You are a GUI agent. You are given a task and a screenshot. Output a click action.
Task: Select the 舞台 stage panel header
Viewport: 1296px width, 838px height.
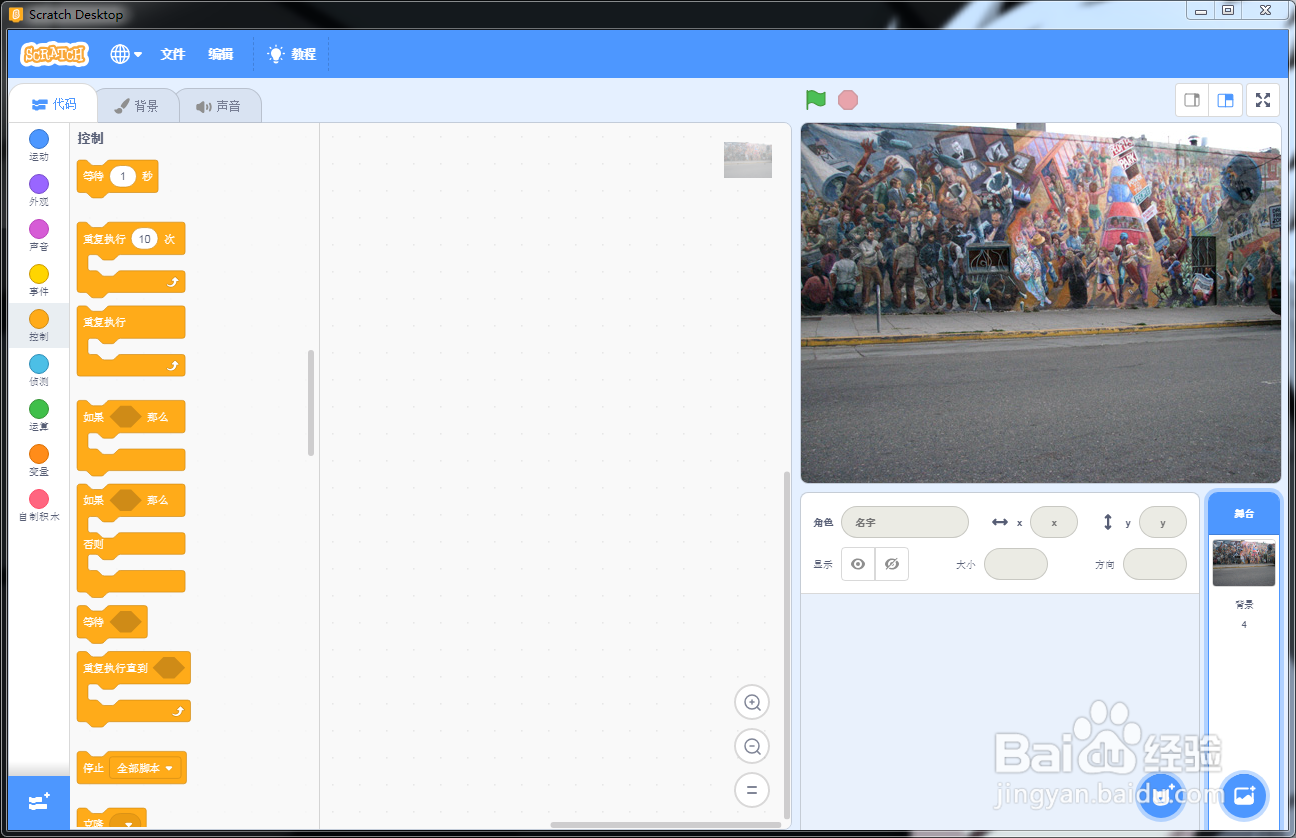[1244, 513]
